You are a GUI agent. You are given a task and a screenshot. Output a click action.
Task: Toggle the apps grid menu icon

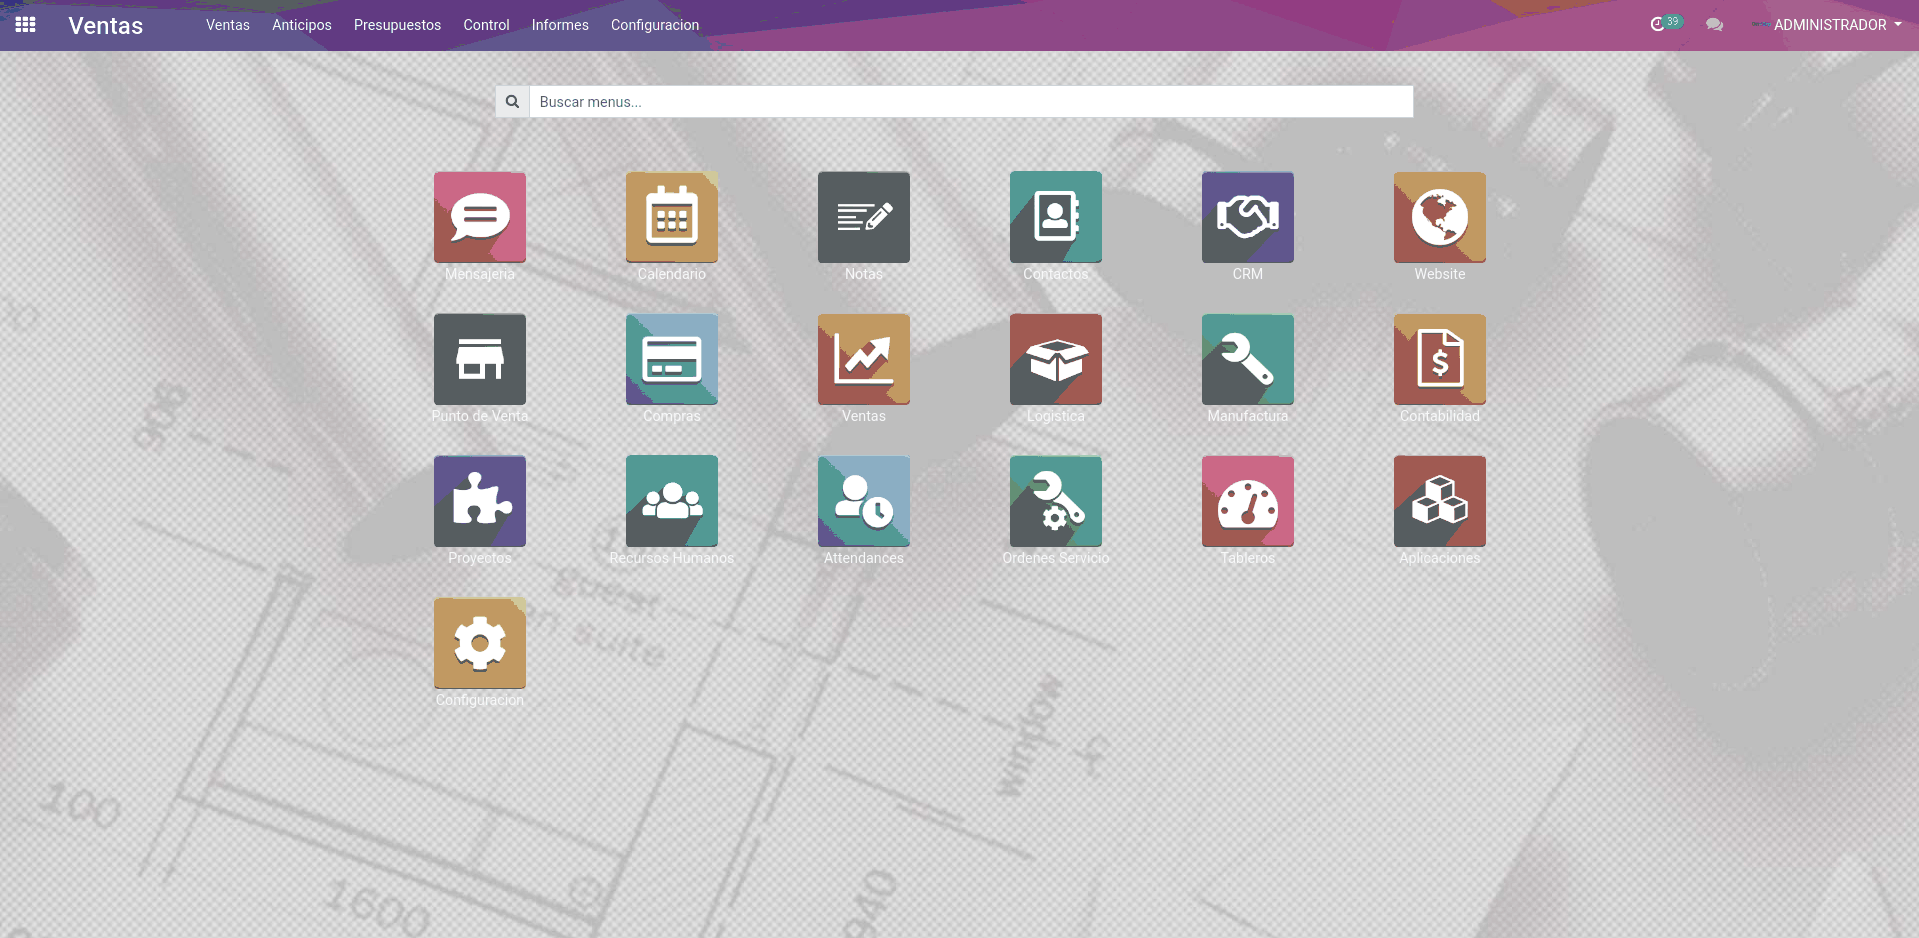coord(26,25)
